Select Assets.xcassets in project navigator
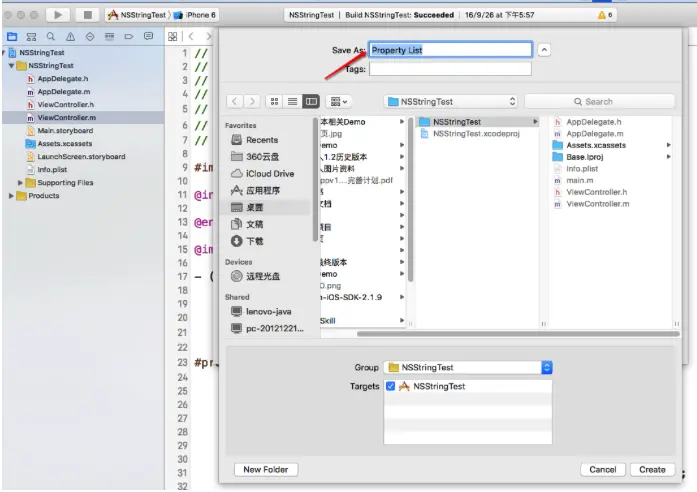Image resolution: width=697 pixels, height=492 pixels. [x=64, y=144]
